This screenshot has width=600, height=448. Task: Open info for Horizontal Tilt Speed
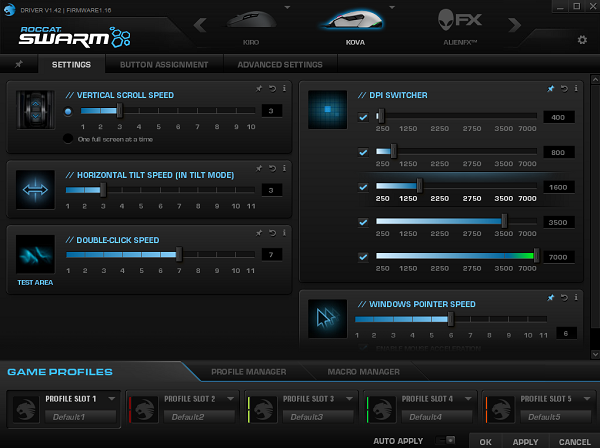[284, 168]
